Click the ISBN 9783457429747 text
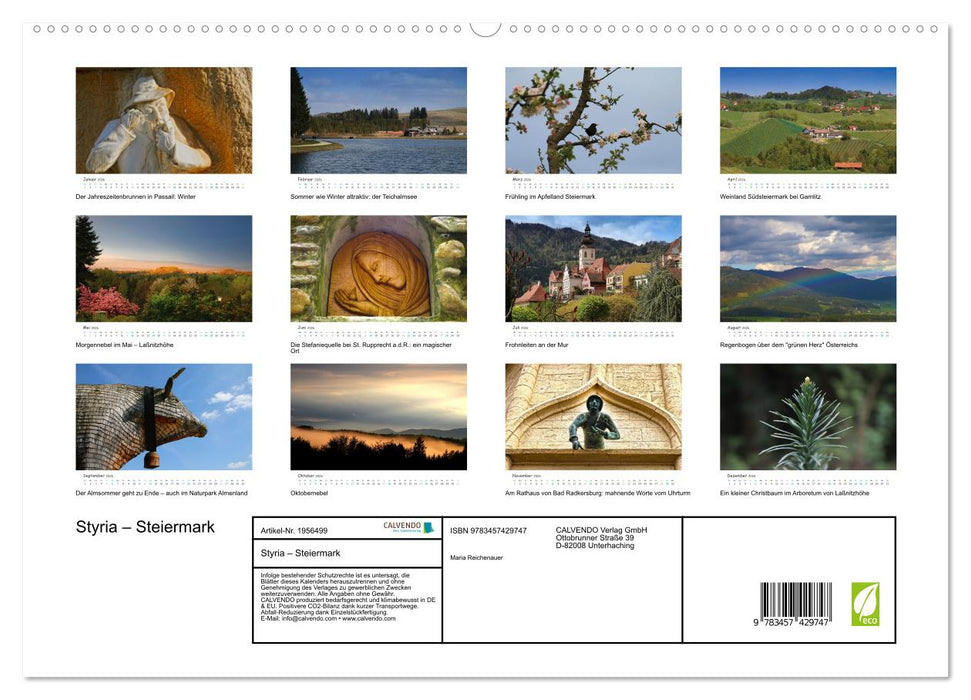Viewport: 971px width, 700px height. point(491,529)
